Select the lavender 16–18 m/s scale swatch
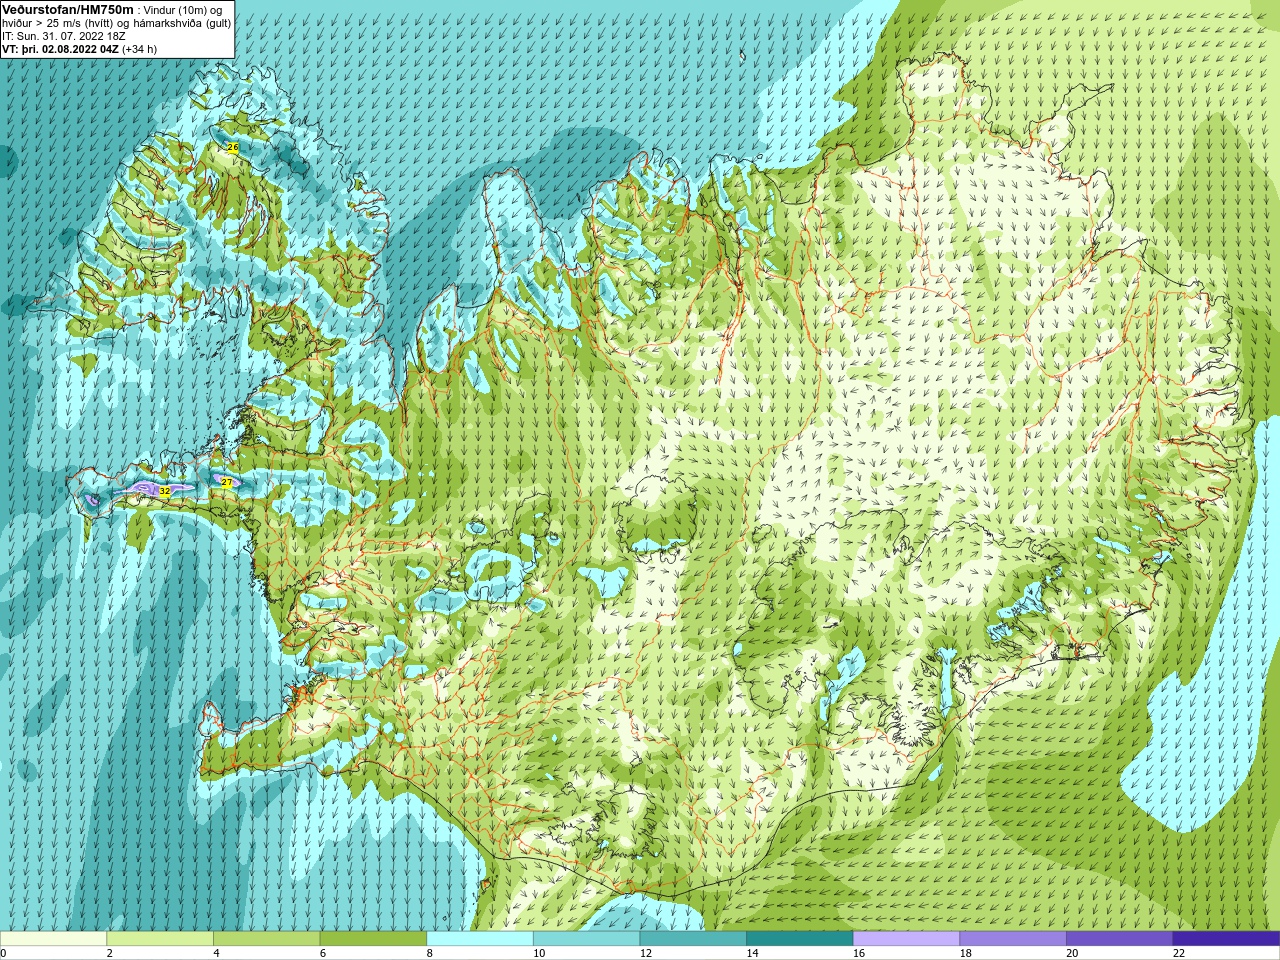 point(906,939)
